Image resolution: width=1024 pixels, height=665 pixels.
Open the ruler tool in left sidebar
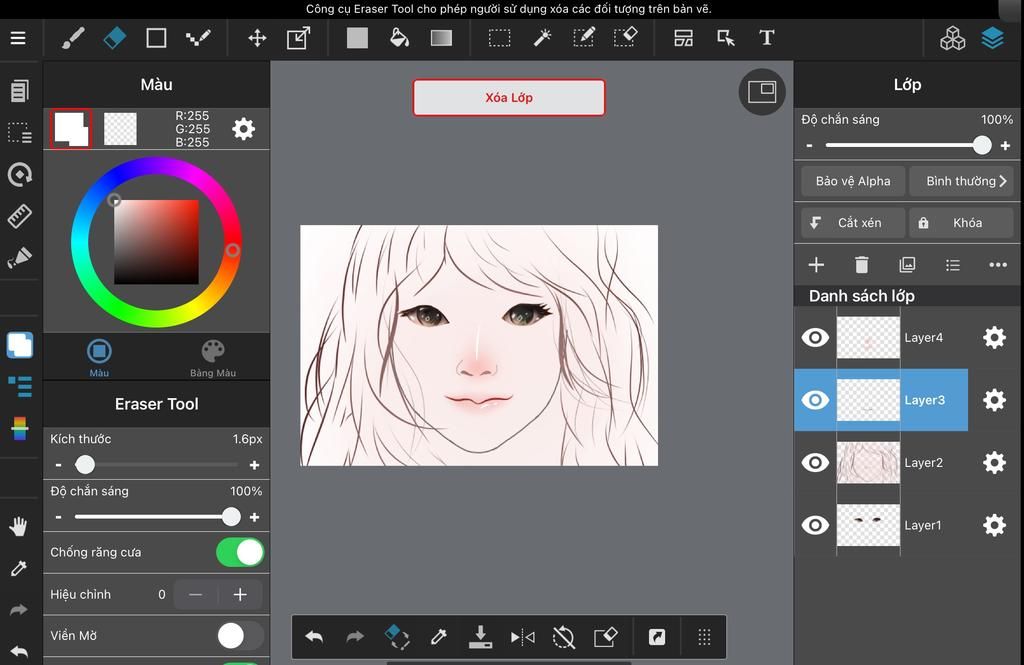(20, 216)
